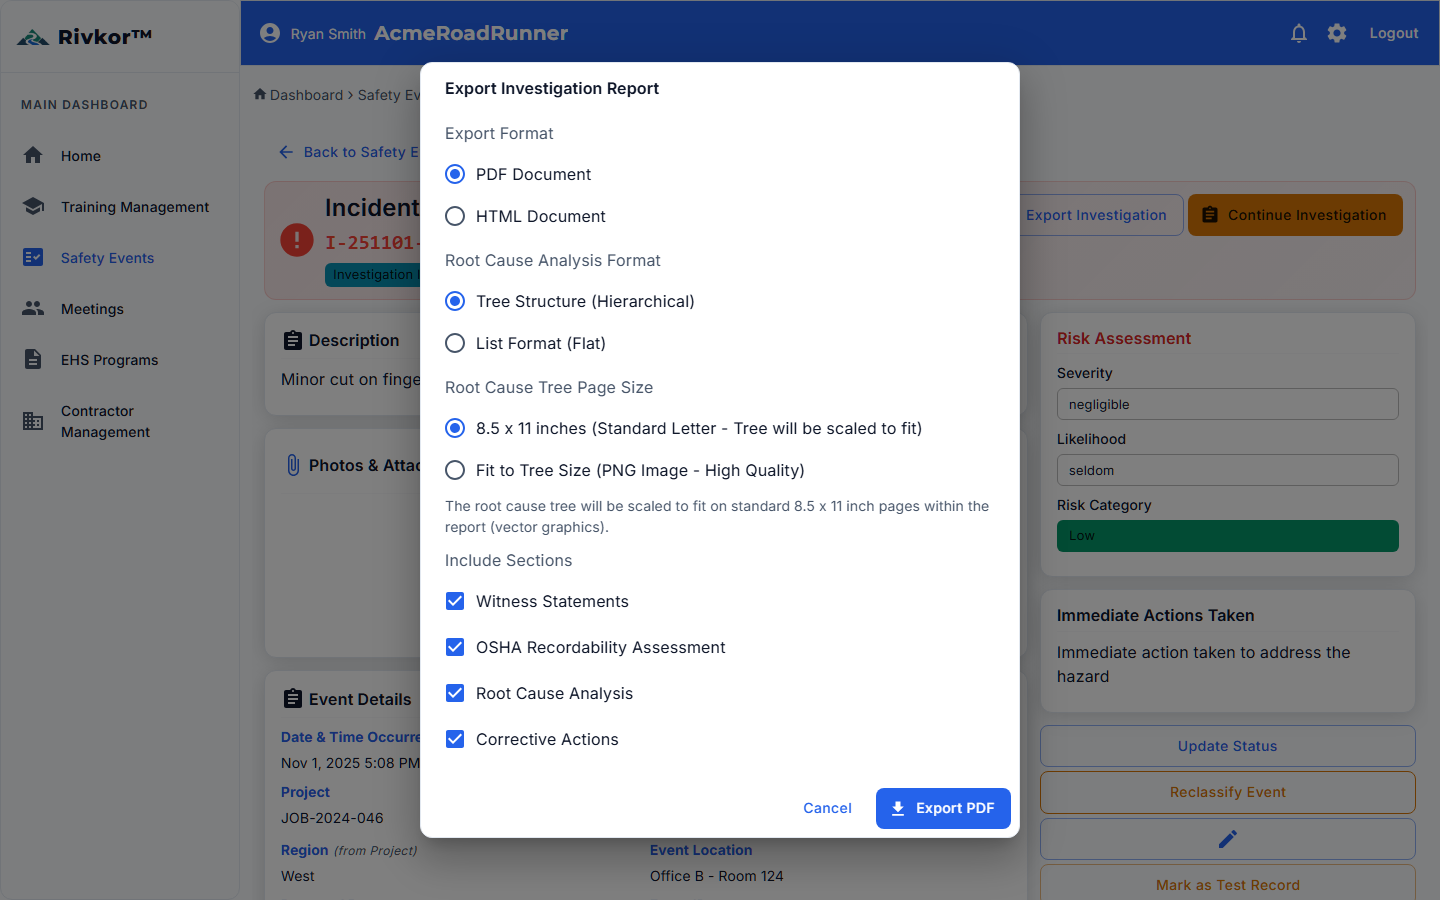
Task: Click the Export PDF button
Action: [x=943, y=808]
